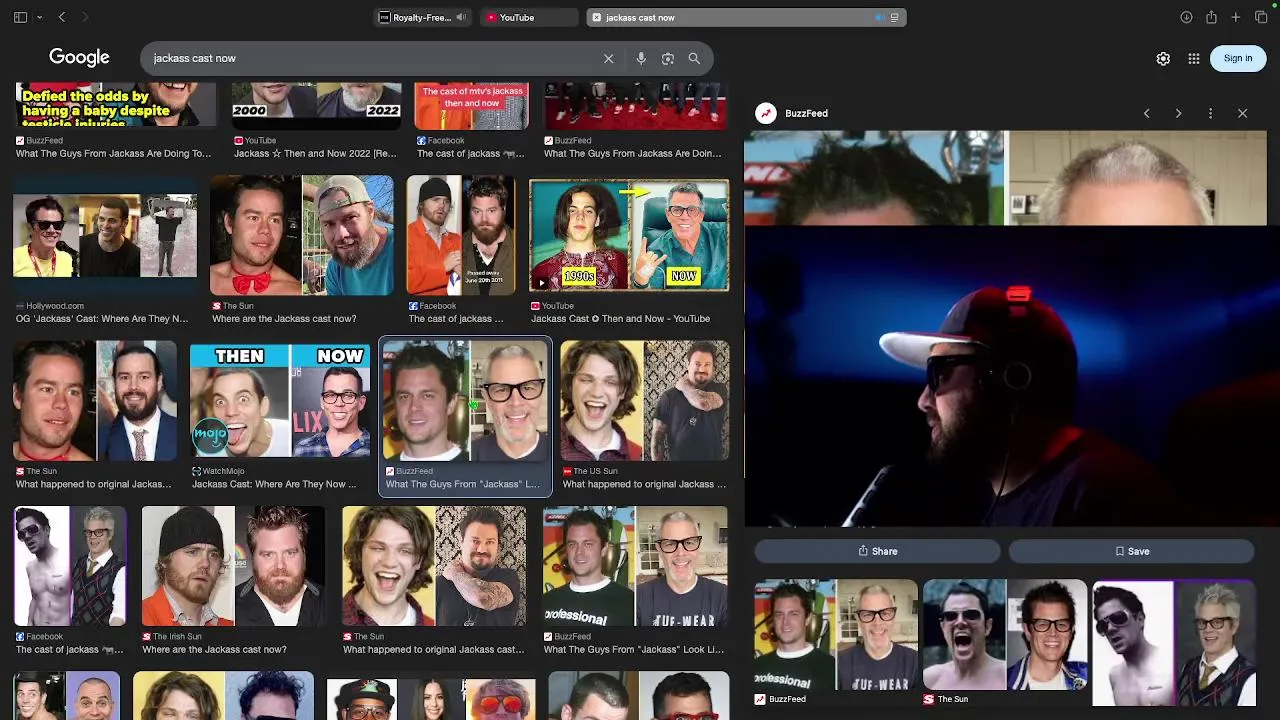1280x720 pixels.
Task: Show the tab overview icon
Action: 1261,17
